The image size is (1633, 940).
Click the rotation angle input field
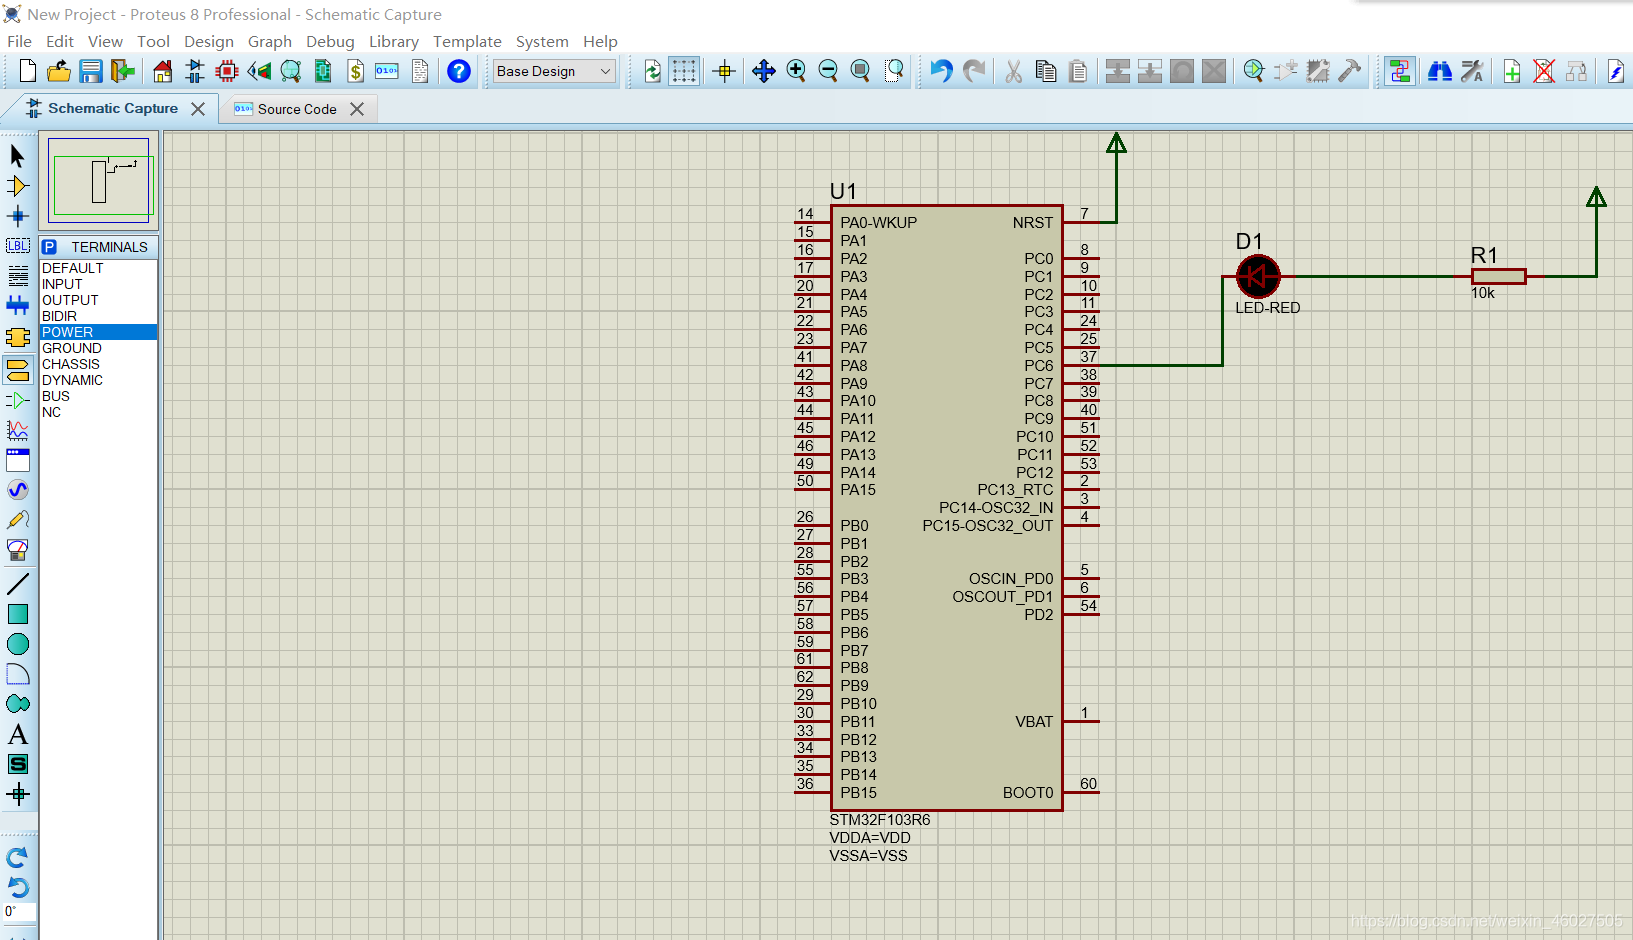pyautogui.click(x=19, y=911)
